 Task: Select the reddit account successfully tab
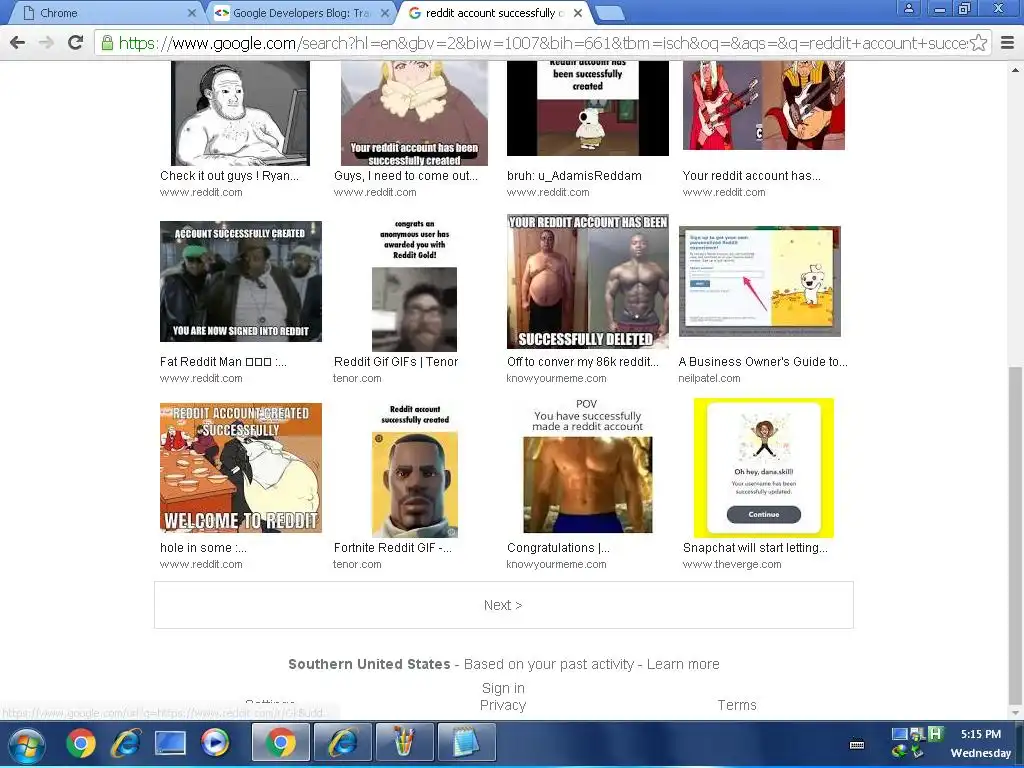(494, 13)
